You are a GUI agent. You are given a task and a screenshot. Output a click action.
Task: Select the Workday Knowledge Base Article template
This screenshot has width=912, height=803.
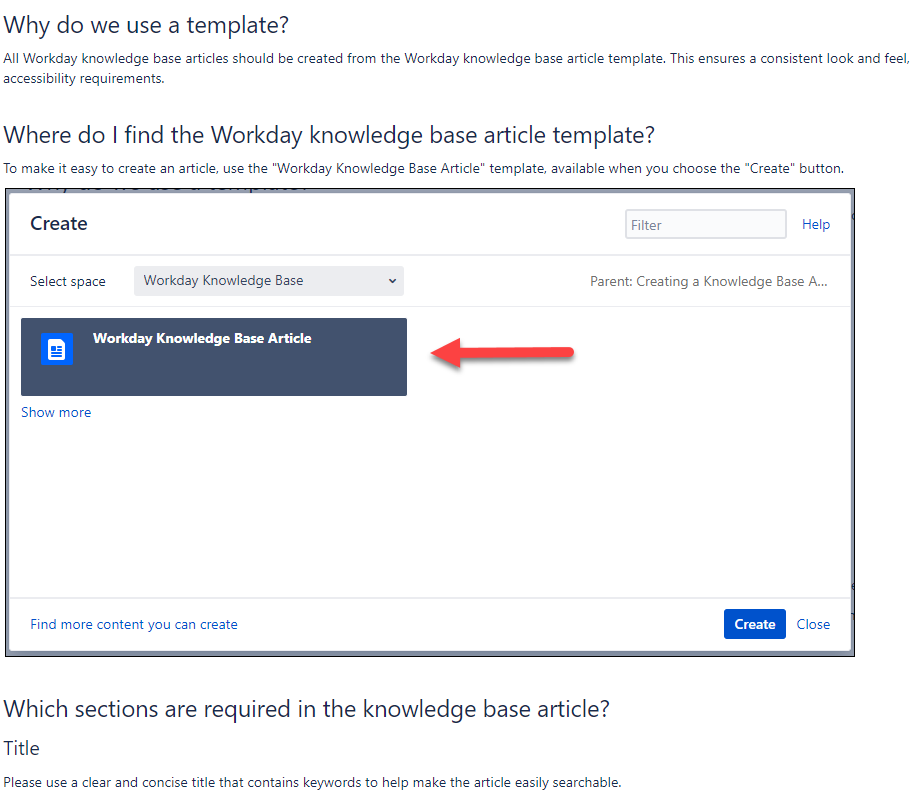[x=213, y=357]
